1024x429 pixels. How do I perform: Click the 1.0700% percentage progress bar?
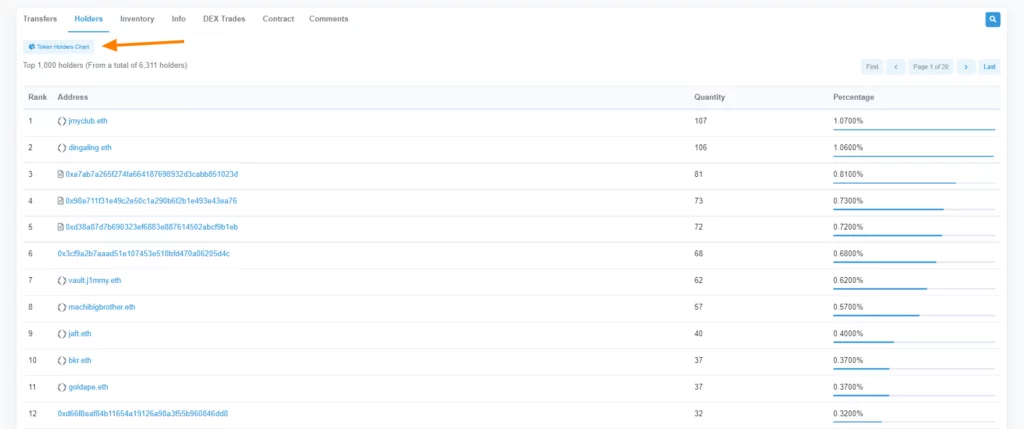914,129
